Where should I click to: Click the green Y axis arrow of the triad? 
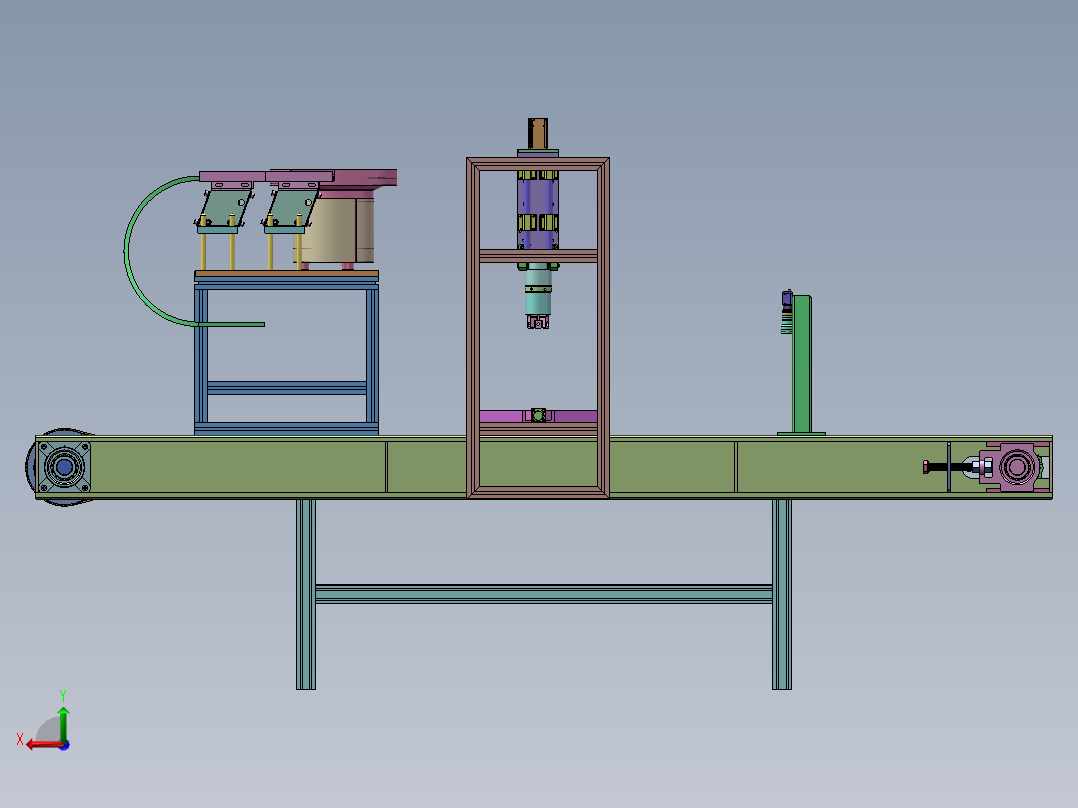pos(63,723)
